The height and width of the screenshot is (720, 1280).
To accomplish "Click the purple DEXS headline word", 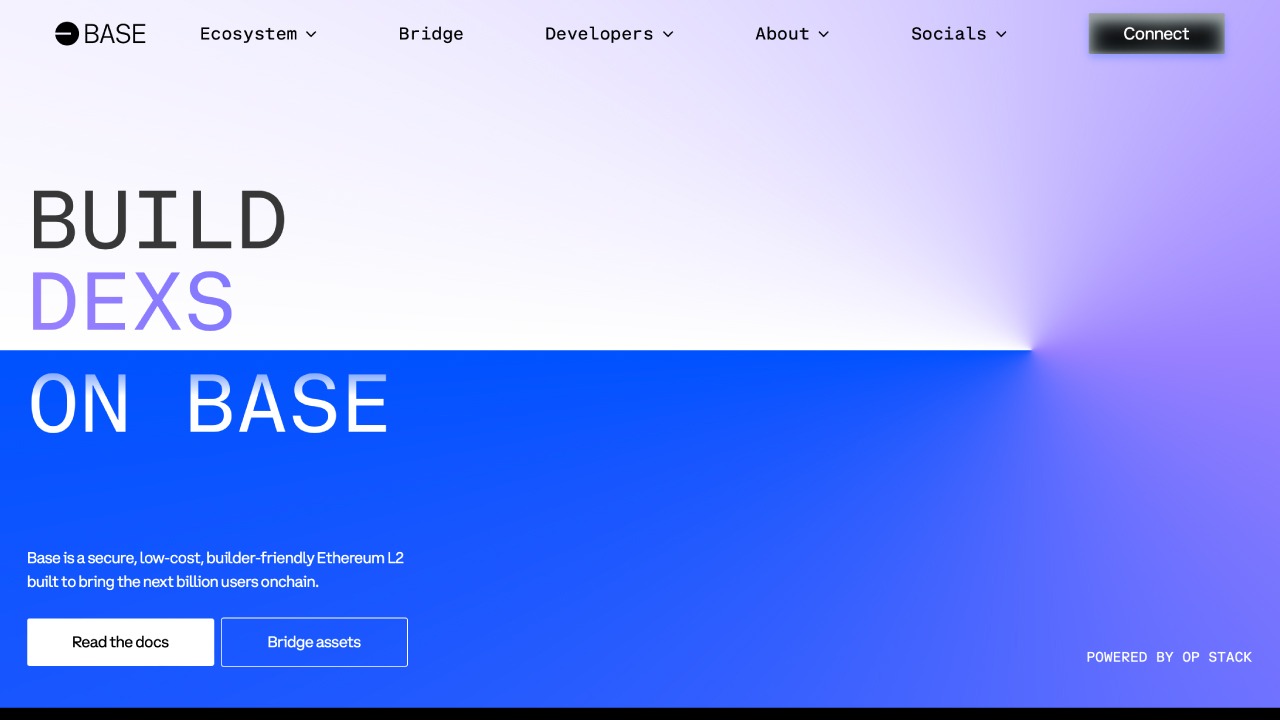I will pos(132,301).
